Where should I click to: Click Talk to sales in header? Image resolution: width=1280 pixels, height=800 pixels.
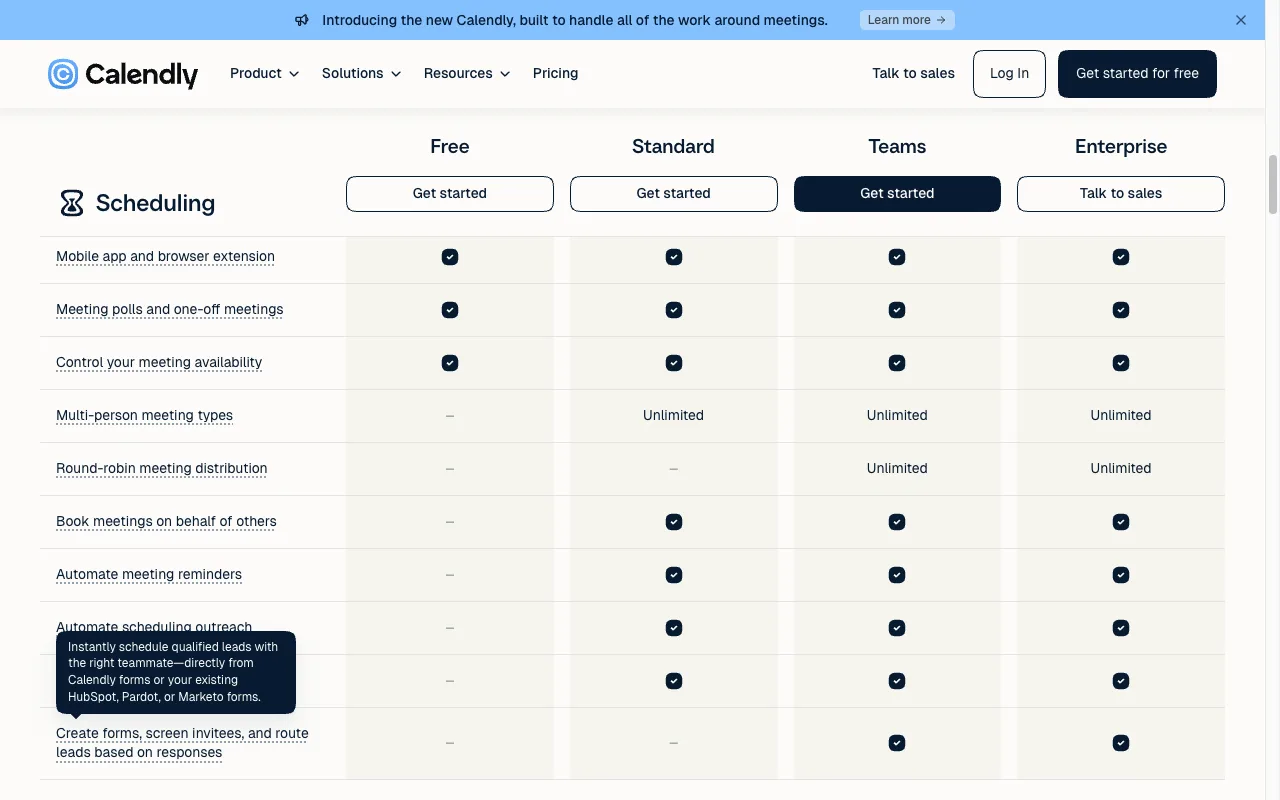913,73
